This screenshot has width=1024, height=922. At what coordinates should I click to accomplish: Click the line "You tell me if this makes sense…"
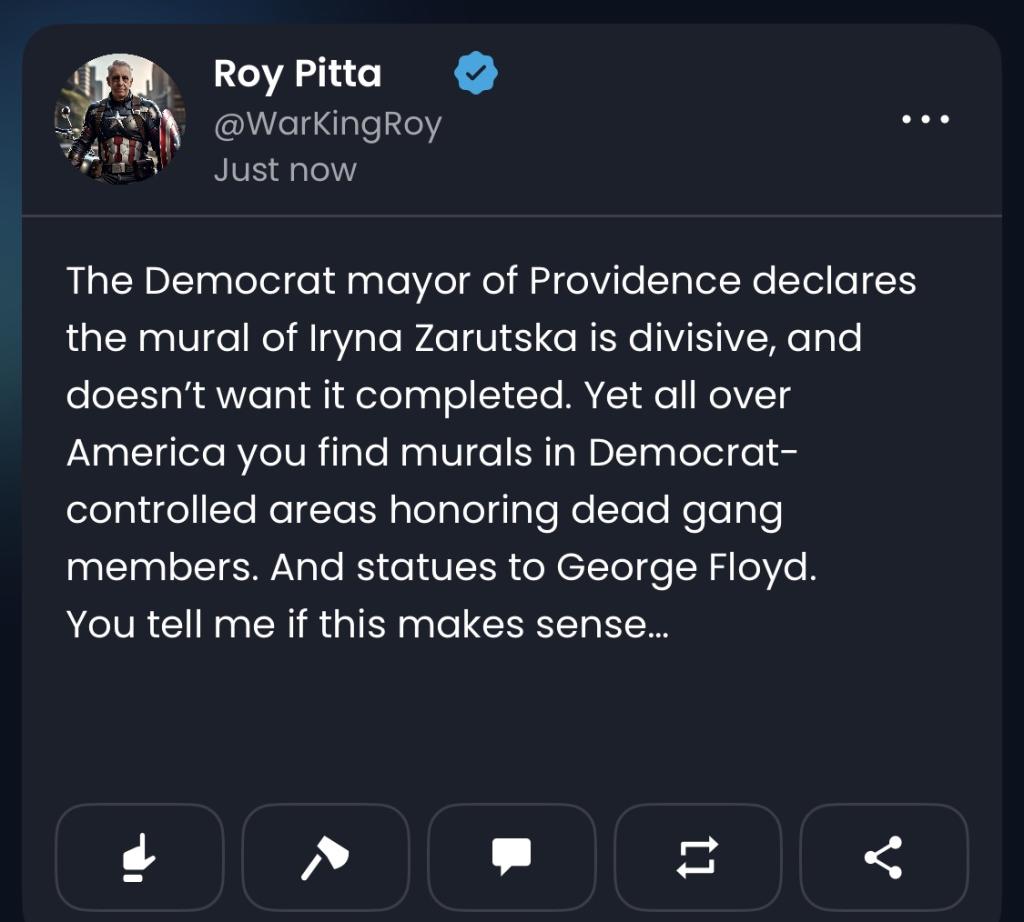367,625
